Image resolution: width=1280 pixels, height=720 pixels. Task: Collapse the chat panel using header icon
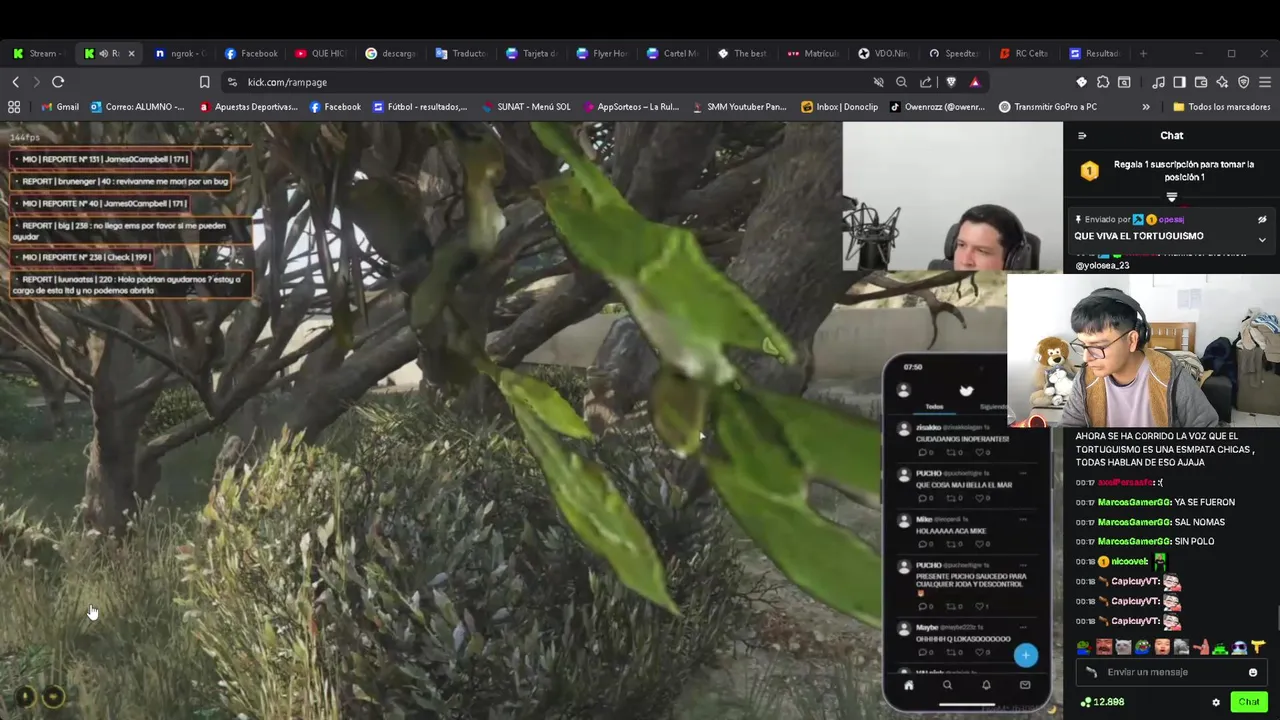coord(1082,136)
